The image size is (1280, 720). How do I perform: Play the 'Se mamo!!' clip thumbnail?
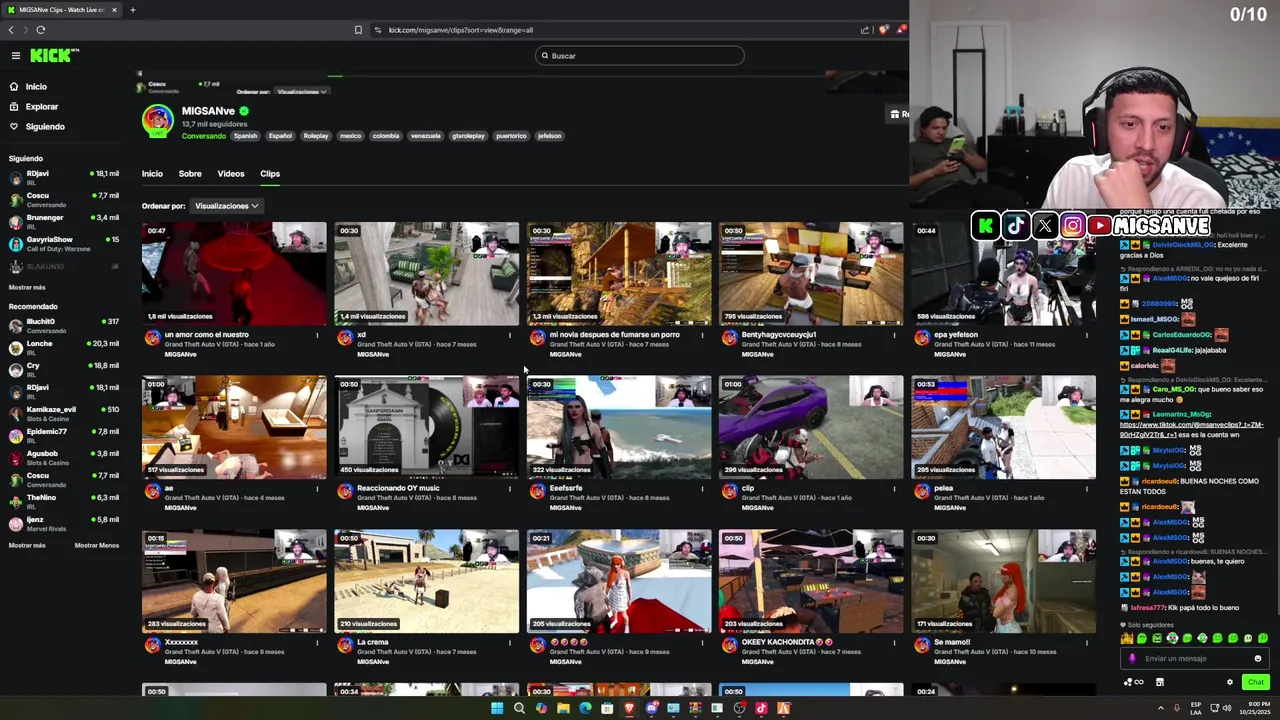(x=1003, y=582)
